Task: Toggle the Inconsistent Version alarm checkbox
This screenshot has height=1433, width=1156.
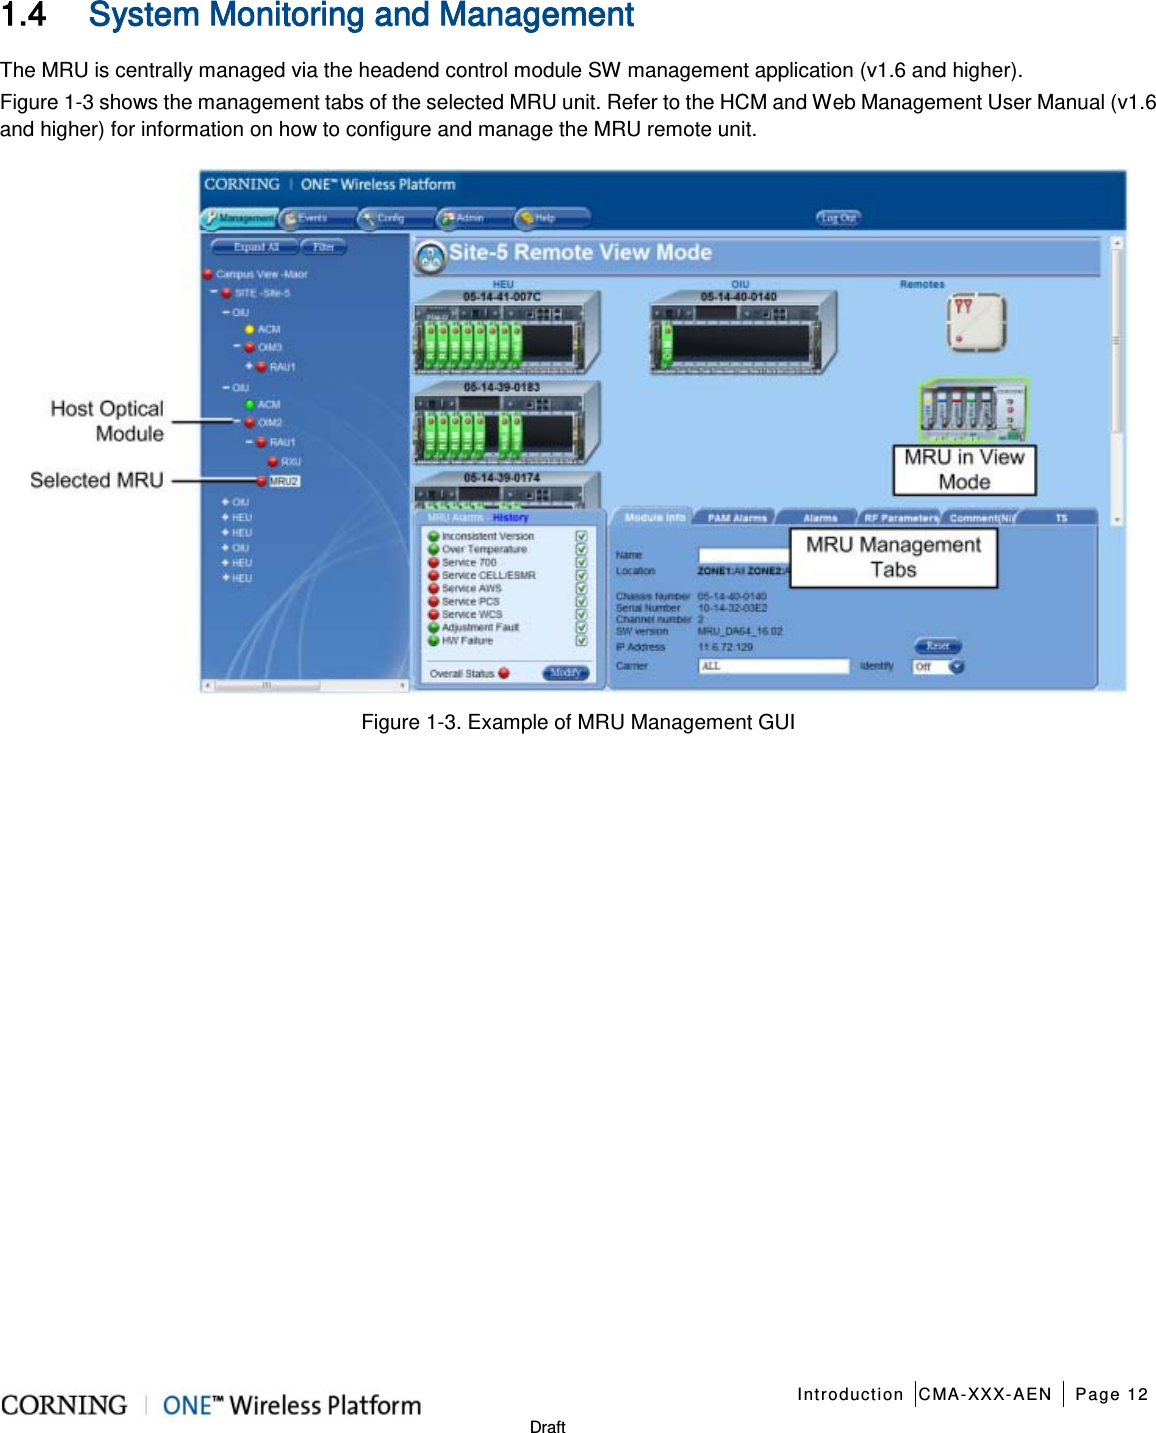Action: [x=581, y=536]
